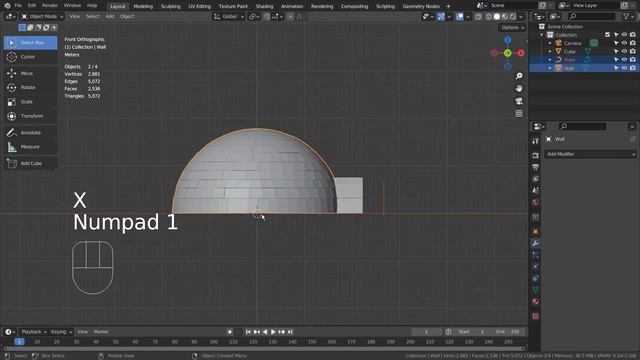Expand the Camera item in outliner

(x=550, y=43)
